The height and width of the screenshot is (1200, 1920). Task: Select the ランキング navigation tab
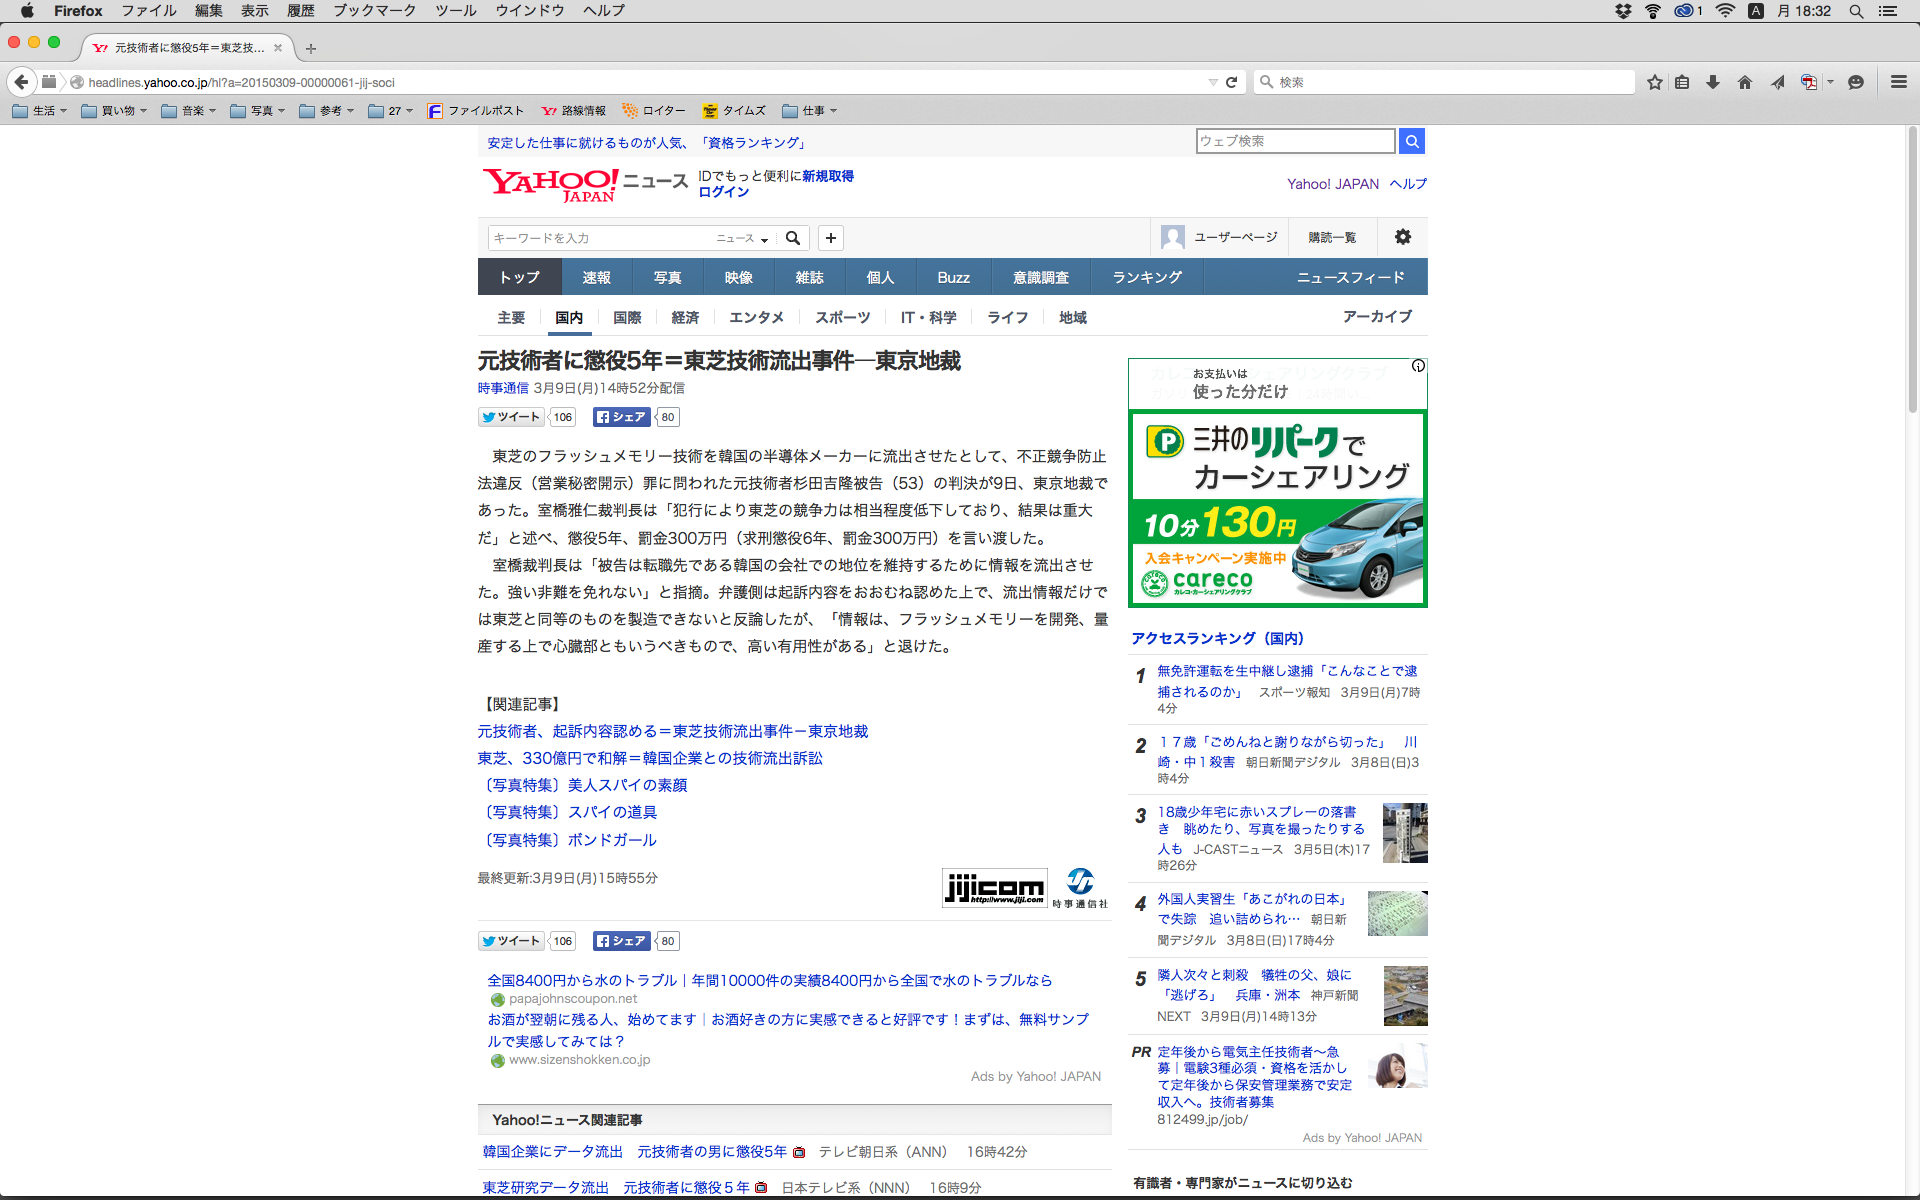point(1147,277)
